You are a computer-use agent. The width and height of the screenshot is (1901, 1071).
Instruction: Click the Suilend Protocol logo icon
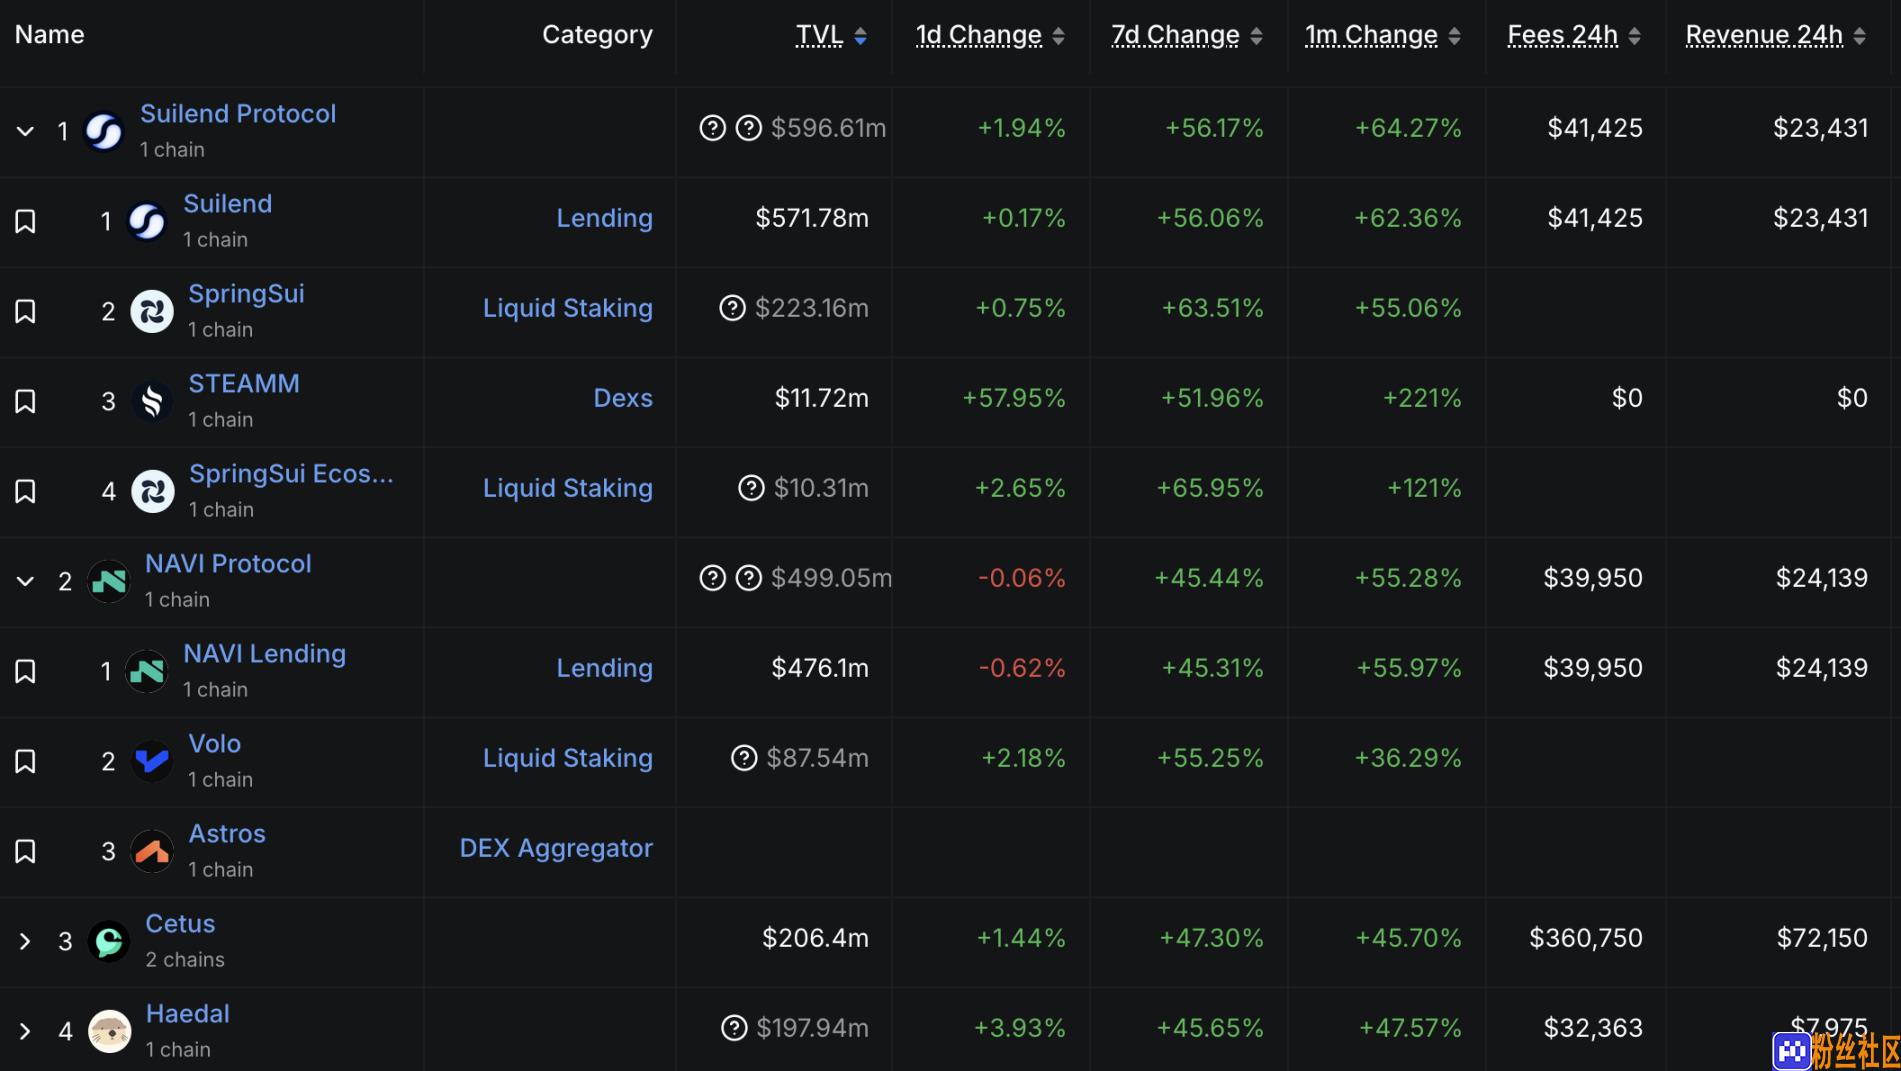[x=104, y=131]
